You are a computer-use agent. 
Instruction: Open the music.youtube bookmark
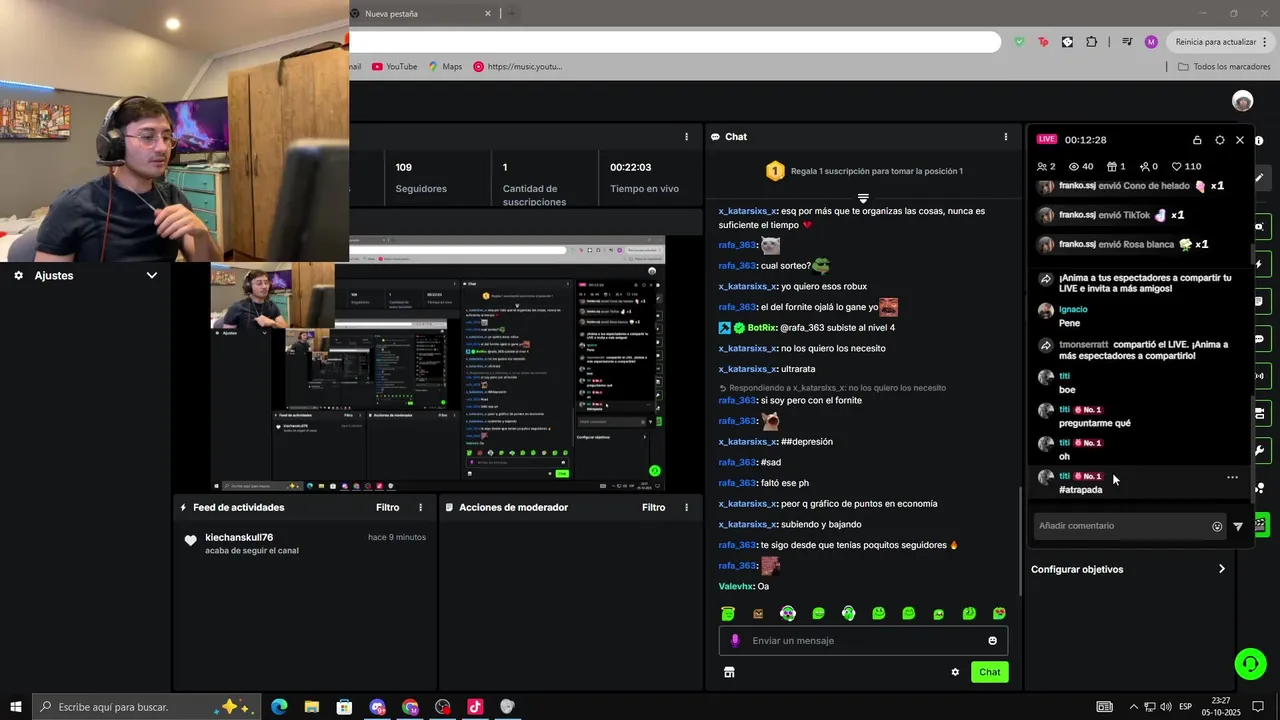(518, 67)
